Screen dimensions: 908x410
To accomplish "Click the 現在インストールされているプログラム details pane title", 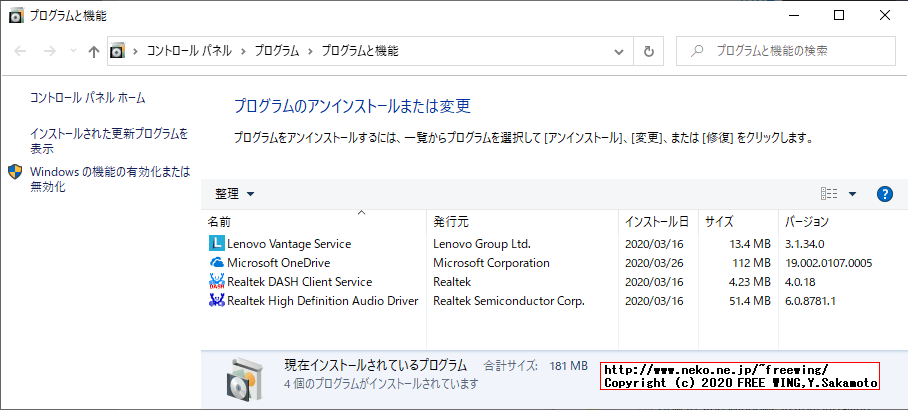I will [x=375, y=365].
